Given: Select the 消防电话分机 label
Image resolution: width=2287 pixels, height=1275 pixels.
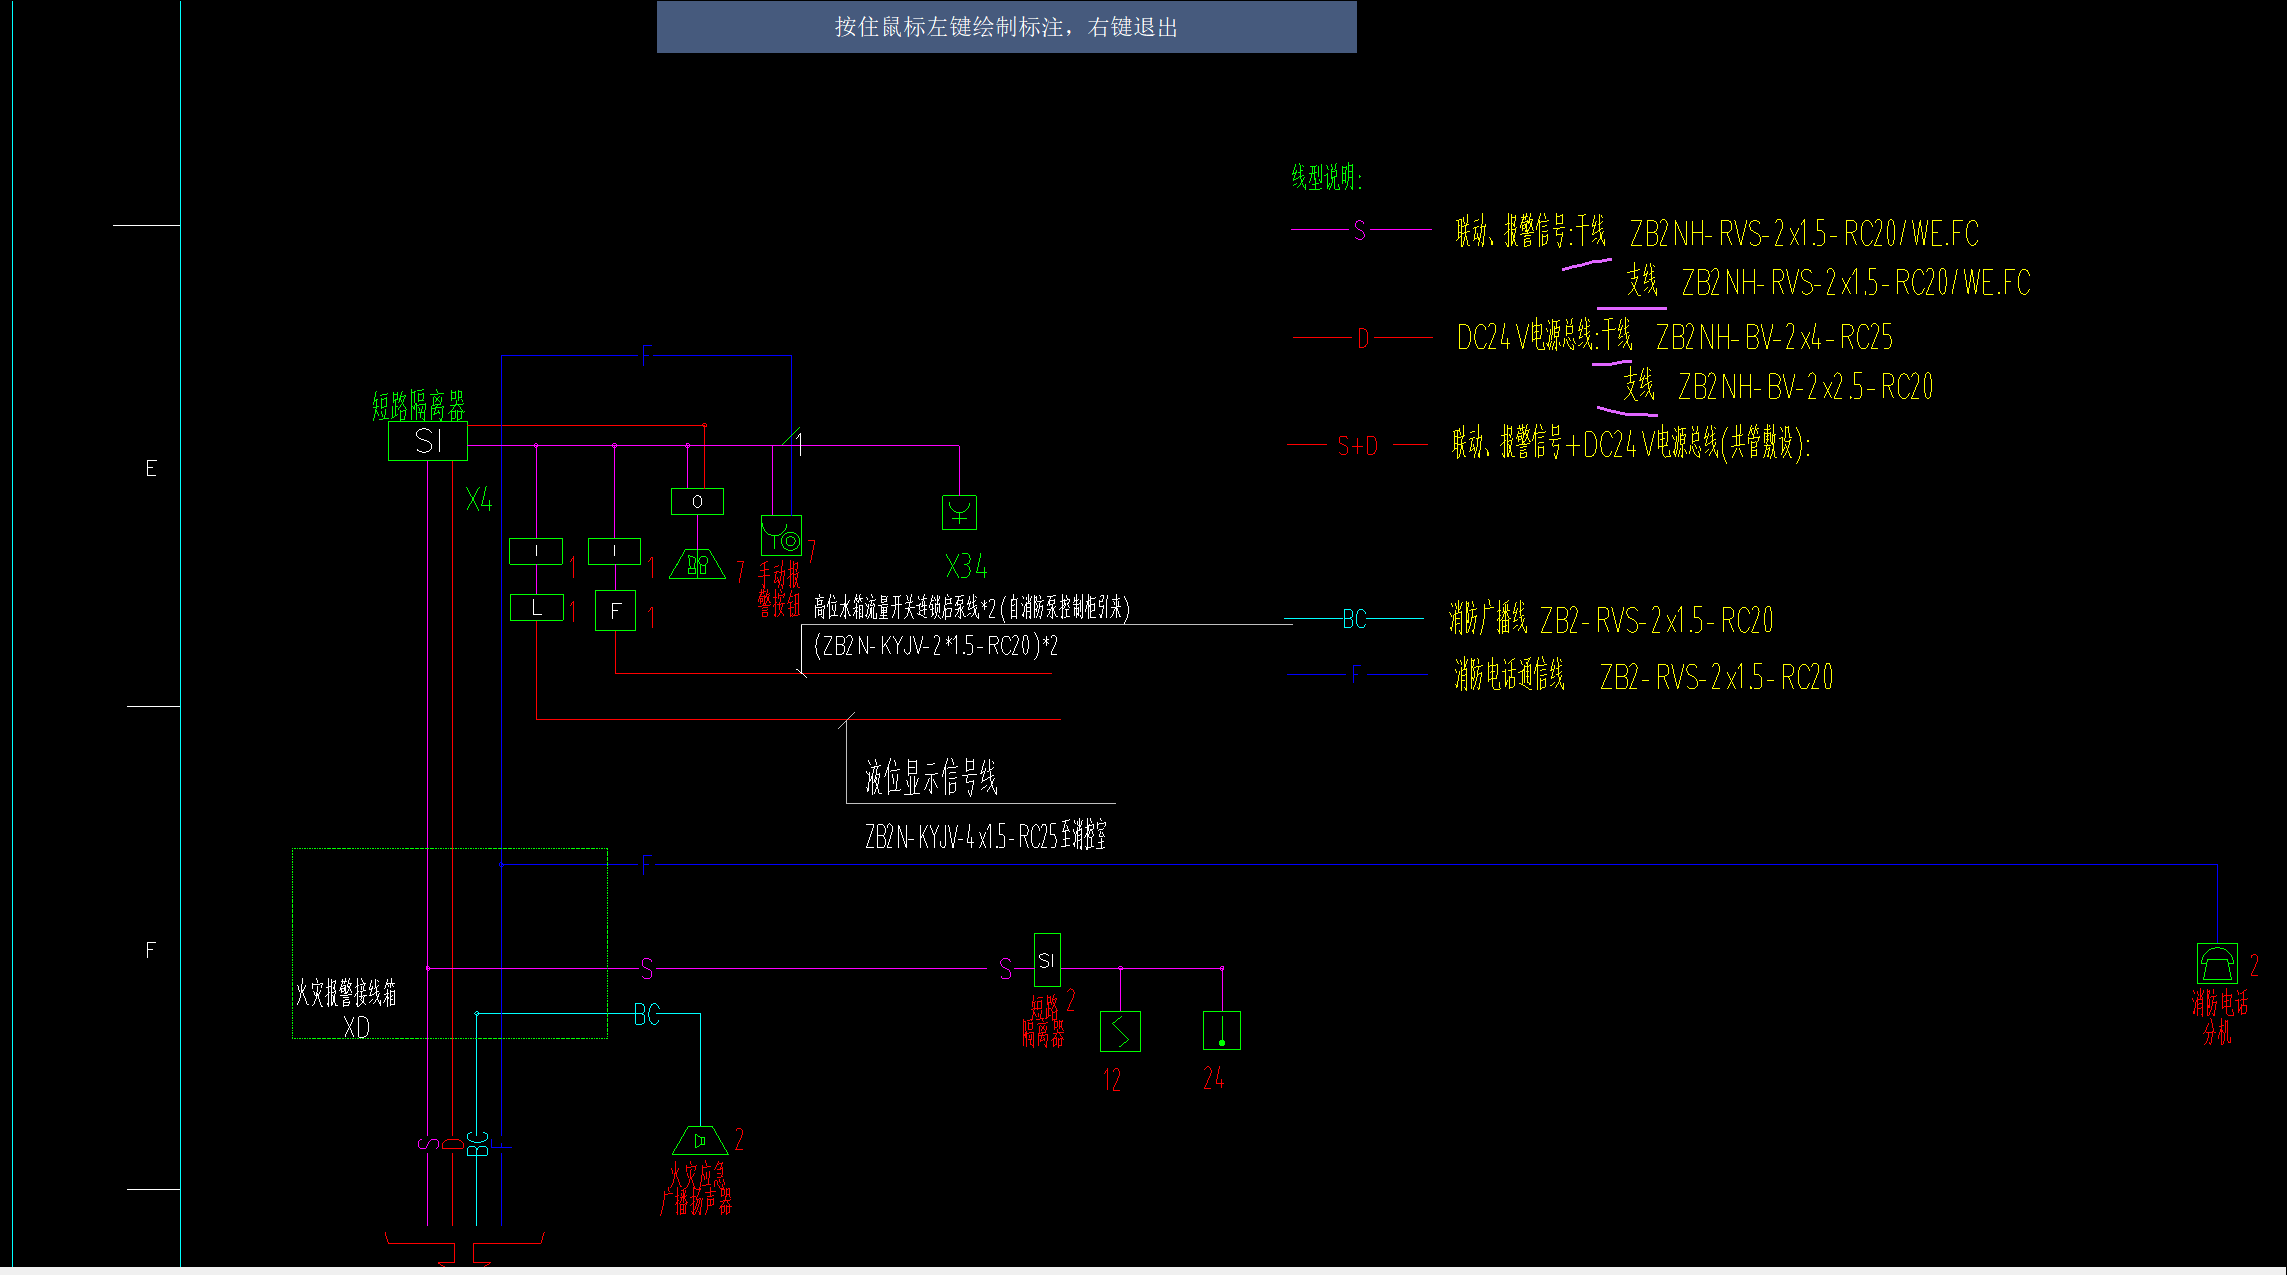Looking at the screenshot, I should (x=2220, y=1018).
